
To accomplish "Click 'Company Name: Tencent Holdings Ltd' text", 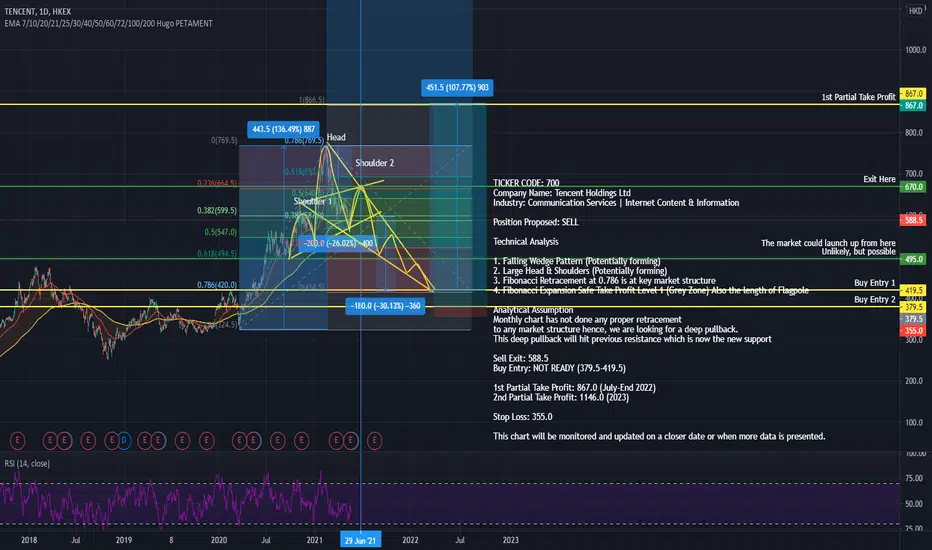I will [562, 193].
